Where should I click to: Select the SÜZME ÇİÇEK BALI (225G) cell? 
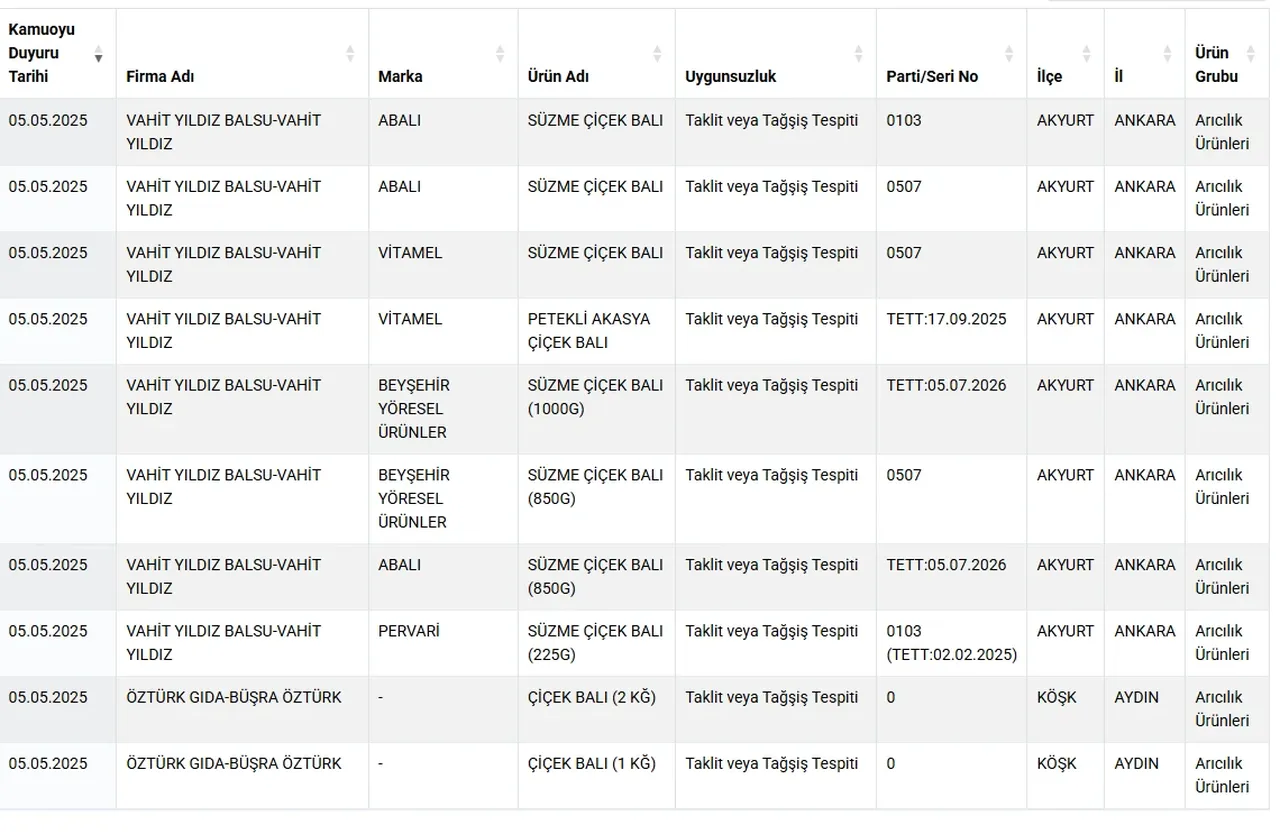pos(595,643)
